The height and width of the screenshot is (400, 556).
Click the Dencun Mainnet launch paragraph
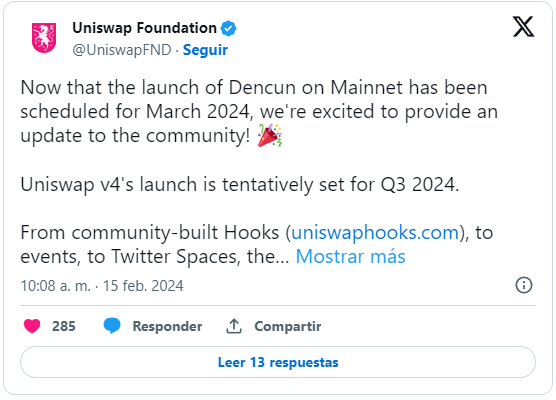[x=259, y=112]
